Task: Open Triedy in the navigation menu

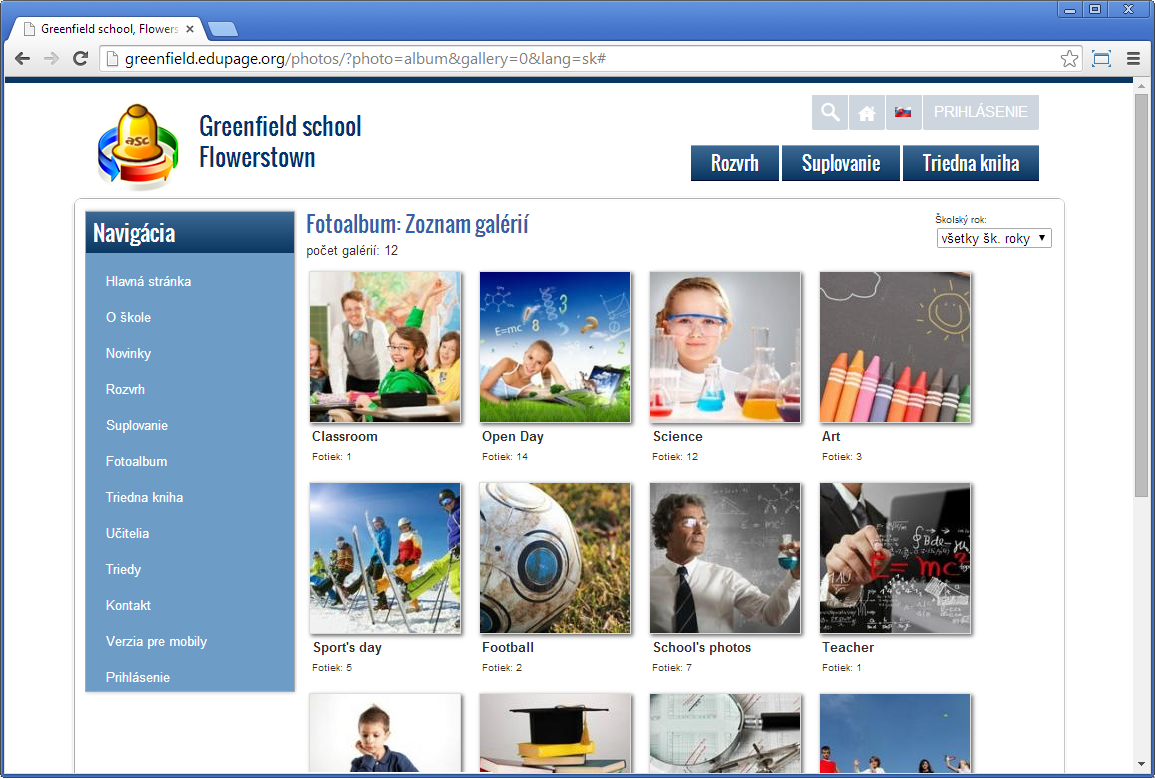Action: click(123, 570)
